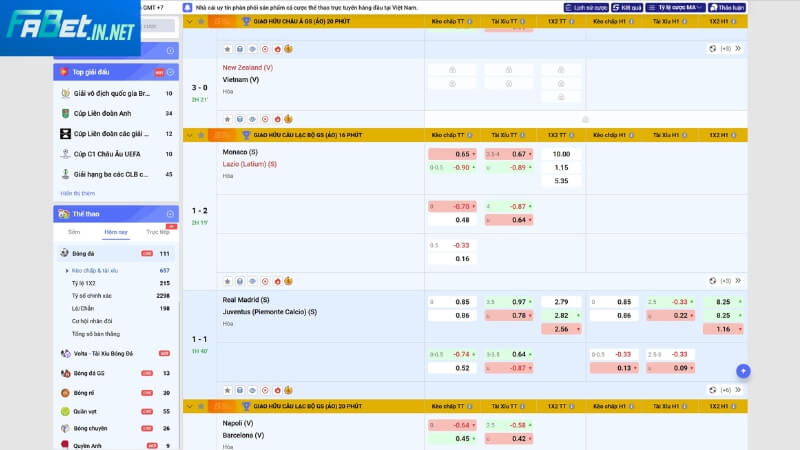
Task: Select Volta - Tài Xỉu Bóng Đá row
Action: click(117, 354)
